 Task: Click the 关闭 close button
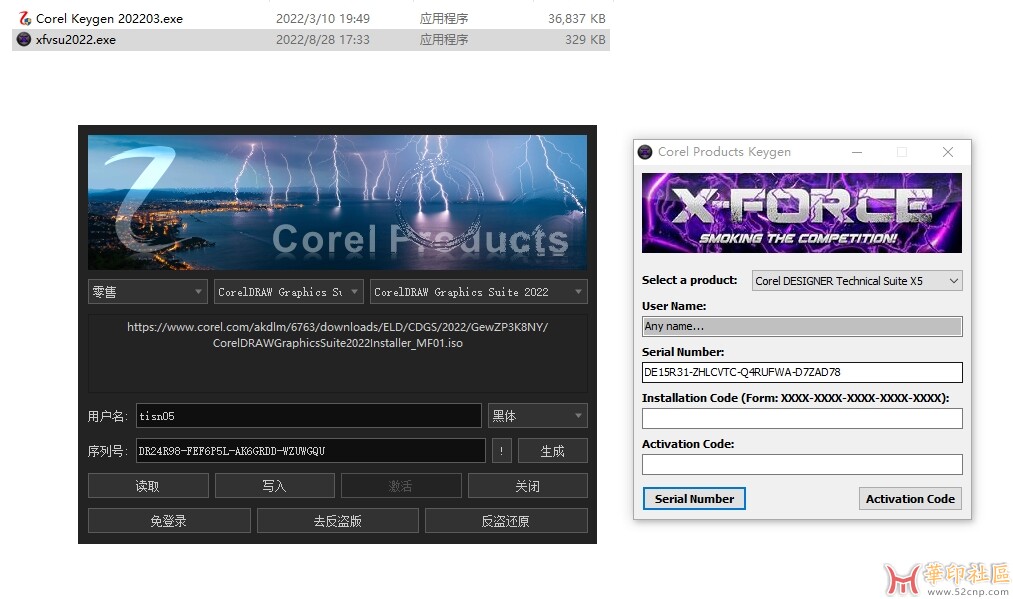click(527, 486)
